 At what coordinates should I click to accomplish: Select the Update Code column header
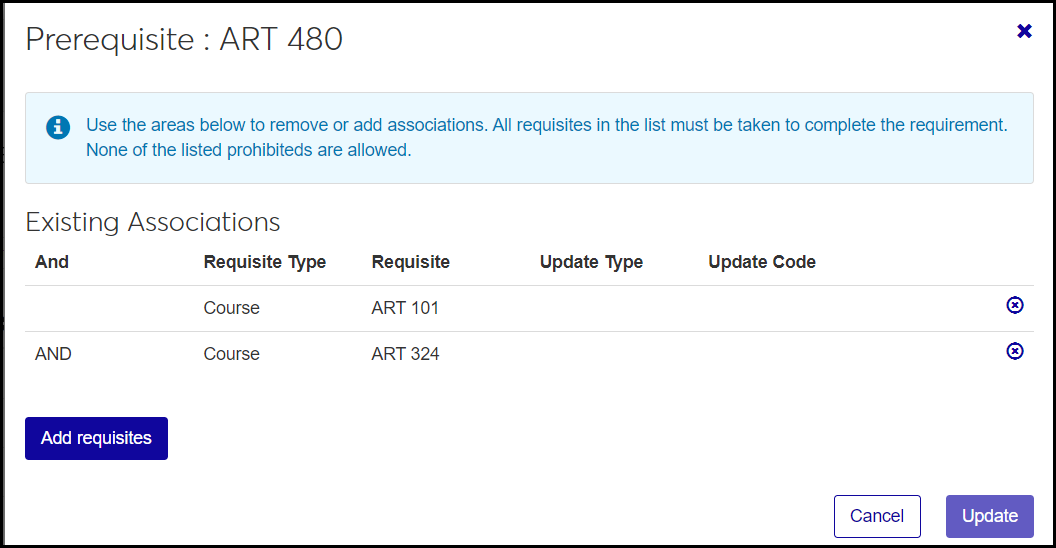pos(762,262)
